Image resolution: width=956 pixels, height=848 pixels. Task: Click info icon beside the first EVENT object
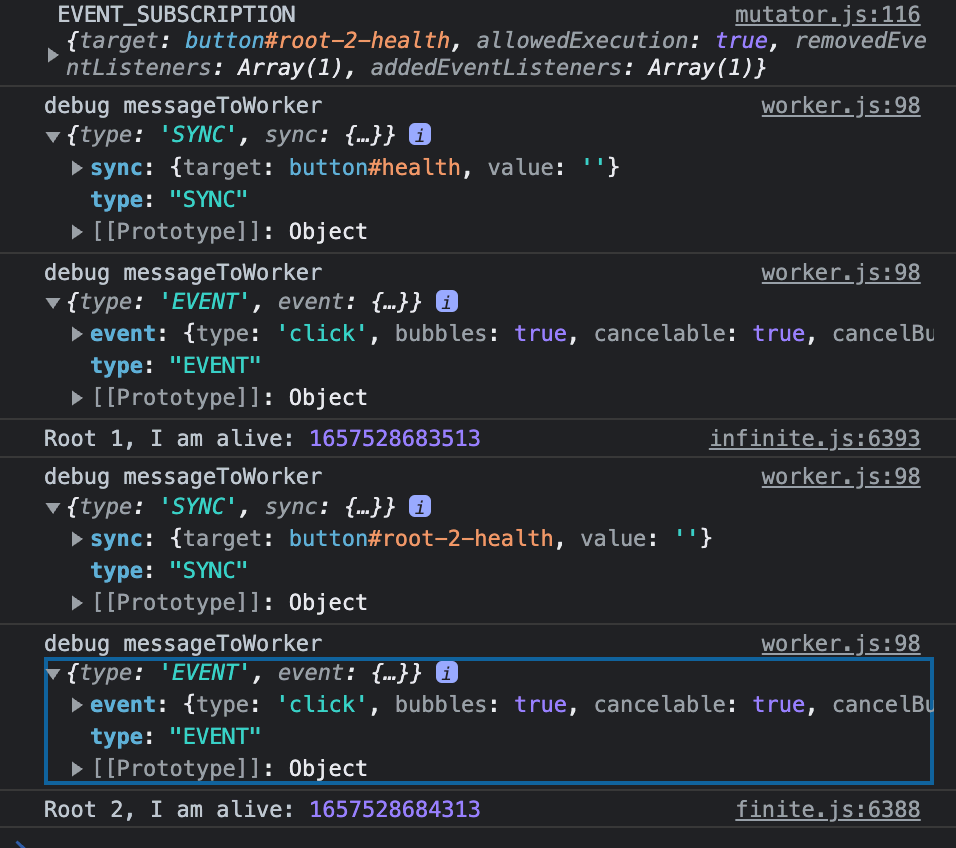tap(447, 301)
